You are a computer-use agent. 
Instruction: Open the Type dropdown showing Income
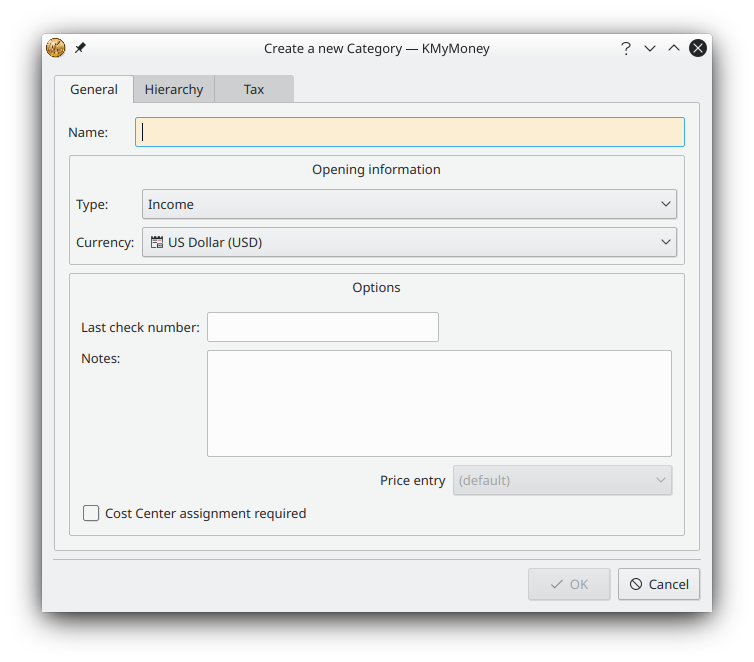[409, 204]
